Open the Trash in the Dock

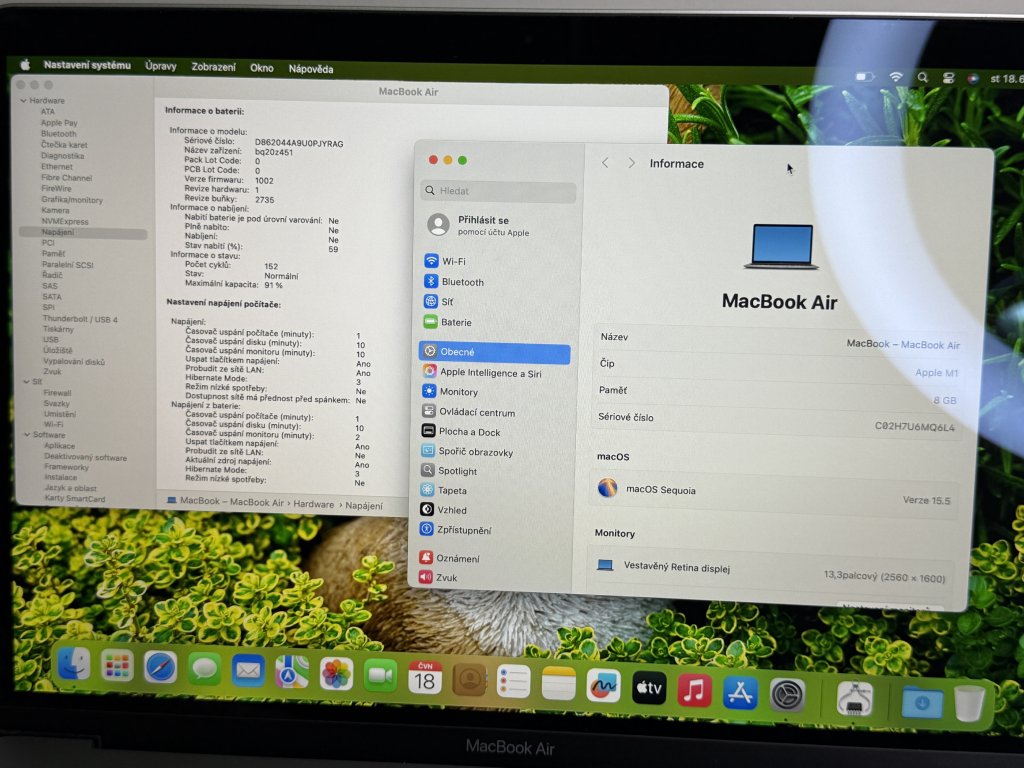(x=969, y=703)
